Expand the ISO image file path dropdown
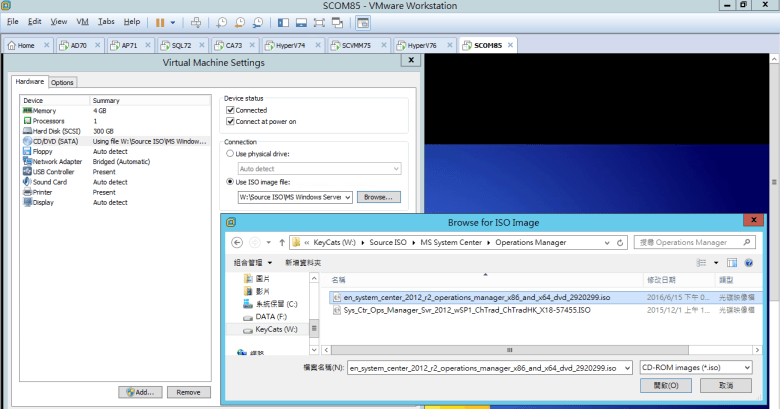 click(347, 197)
